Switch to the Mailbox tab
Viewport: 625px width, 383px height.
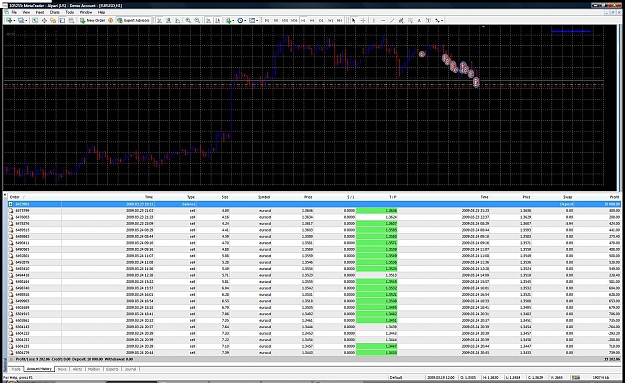click(94, 369)
